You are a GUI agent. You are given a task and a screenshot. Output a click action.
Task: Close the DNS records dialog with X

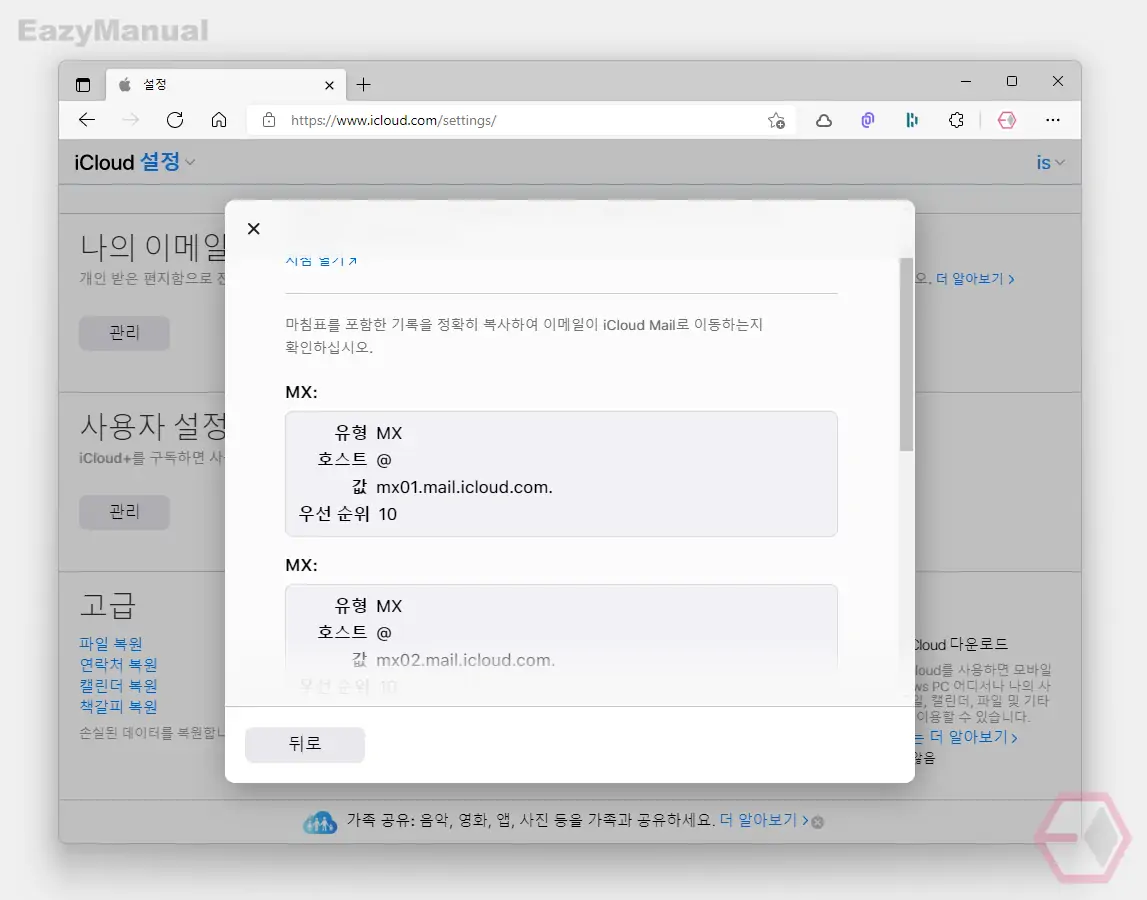254,229
